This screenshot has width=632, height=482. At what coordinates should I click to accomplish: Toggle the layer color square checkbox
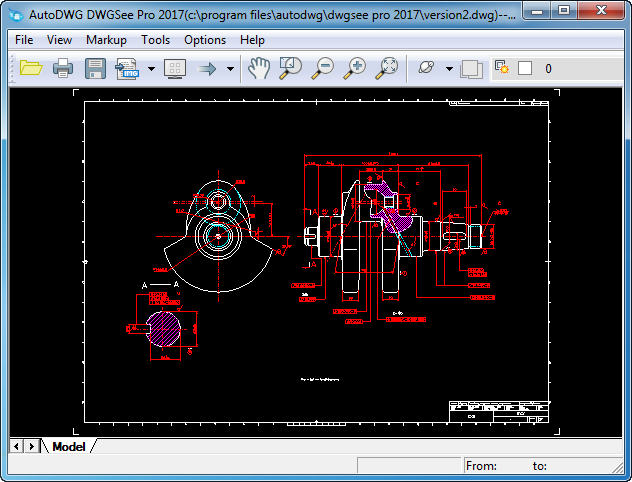click(x=525, y=69)
